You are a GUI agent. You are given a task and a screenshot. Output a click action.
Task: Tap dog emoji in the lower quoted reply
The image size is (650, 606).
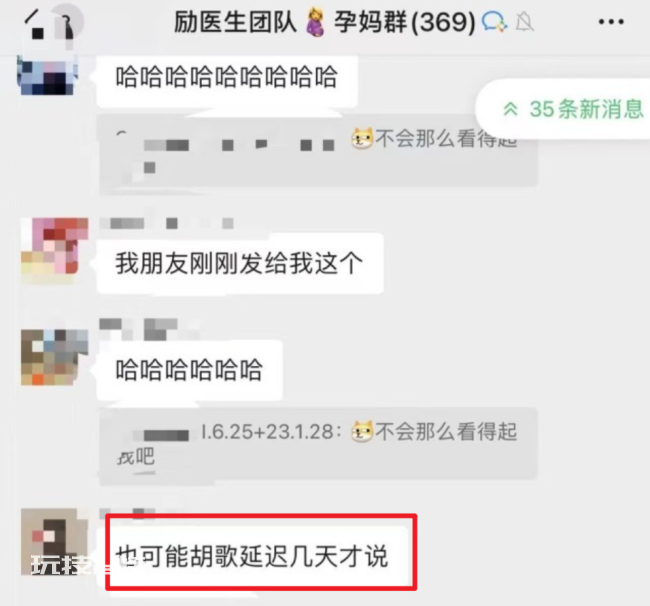point(362,431)
